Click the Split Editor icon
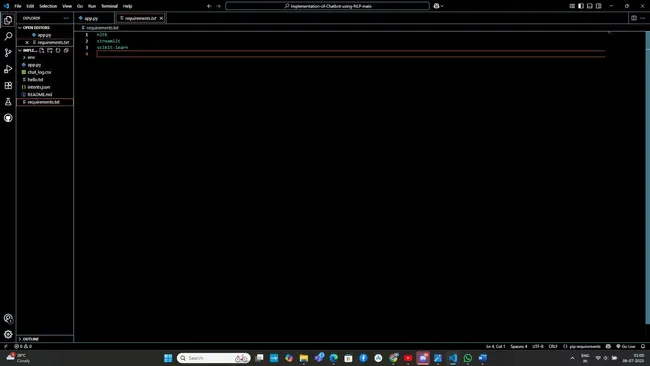Screen dimensions: 650x366 pos(634,18)
